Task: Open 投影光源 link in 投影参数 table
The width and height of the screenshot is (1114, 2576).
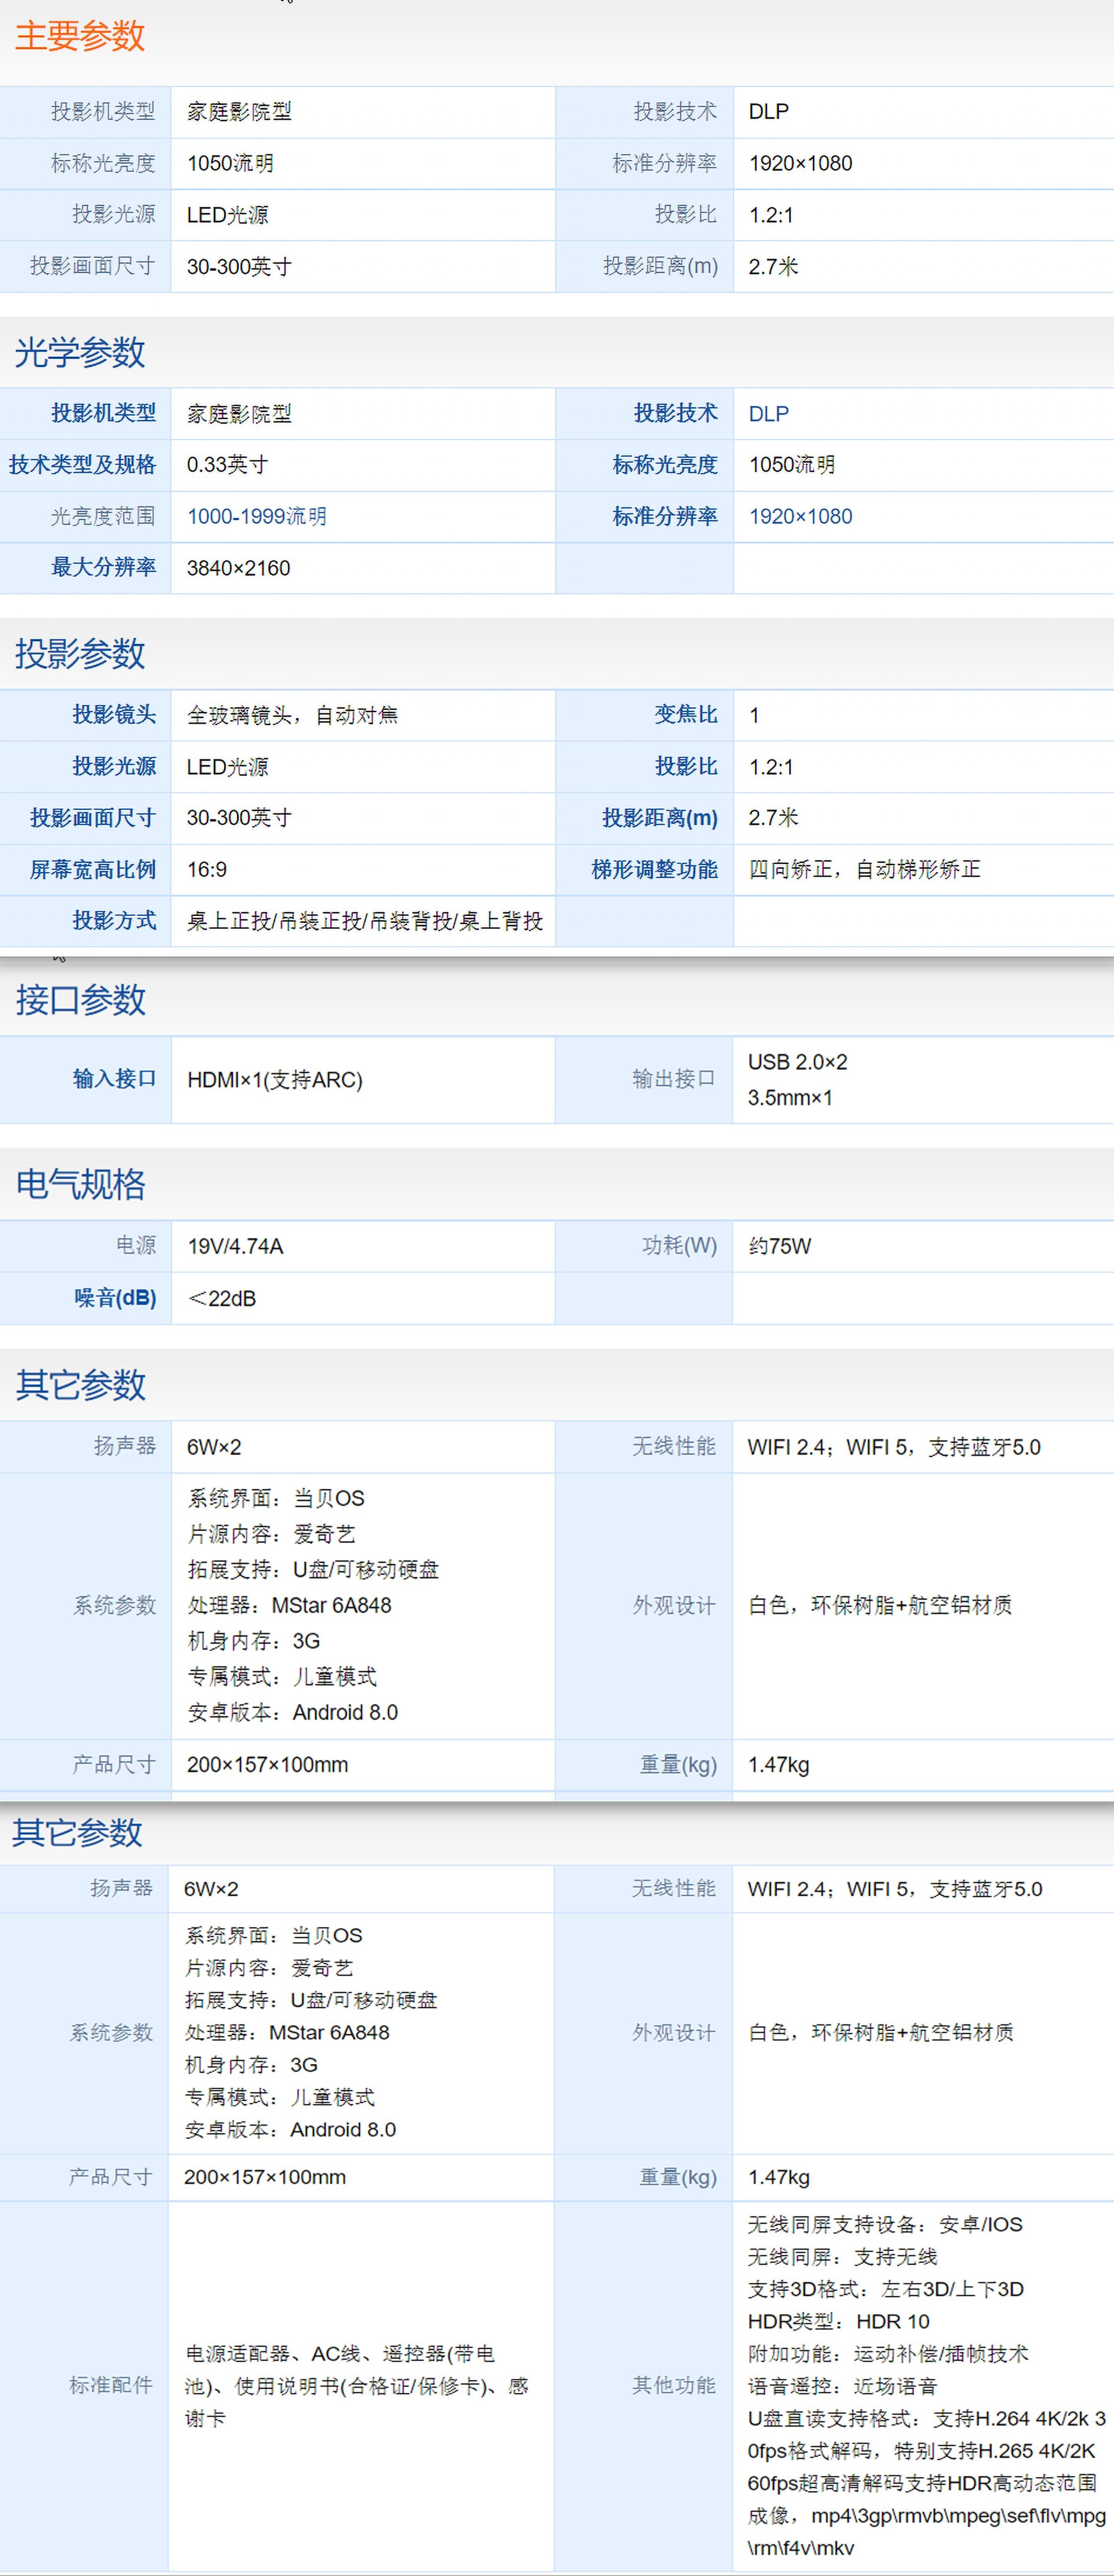Action: [x=114, y=767]
